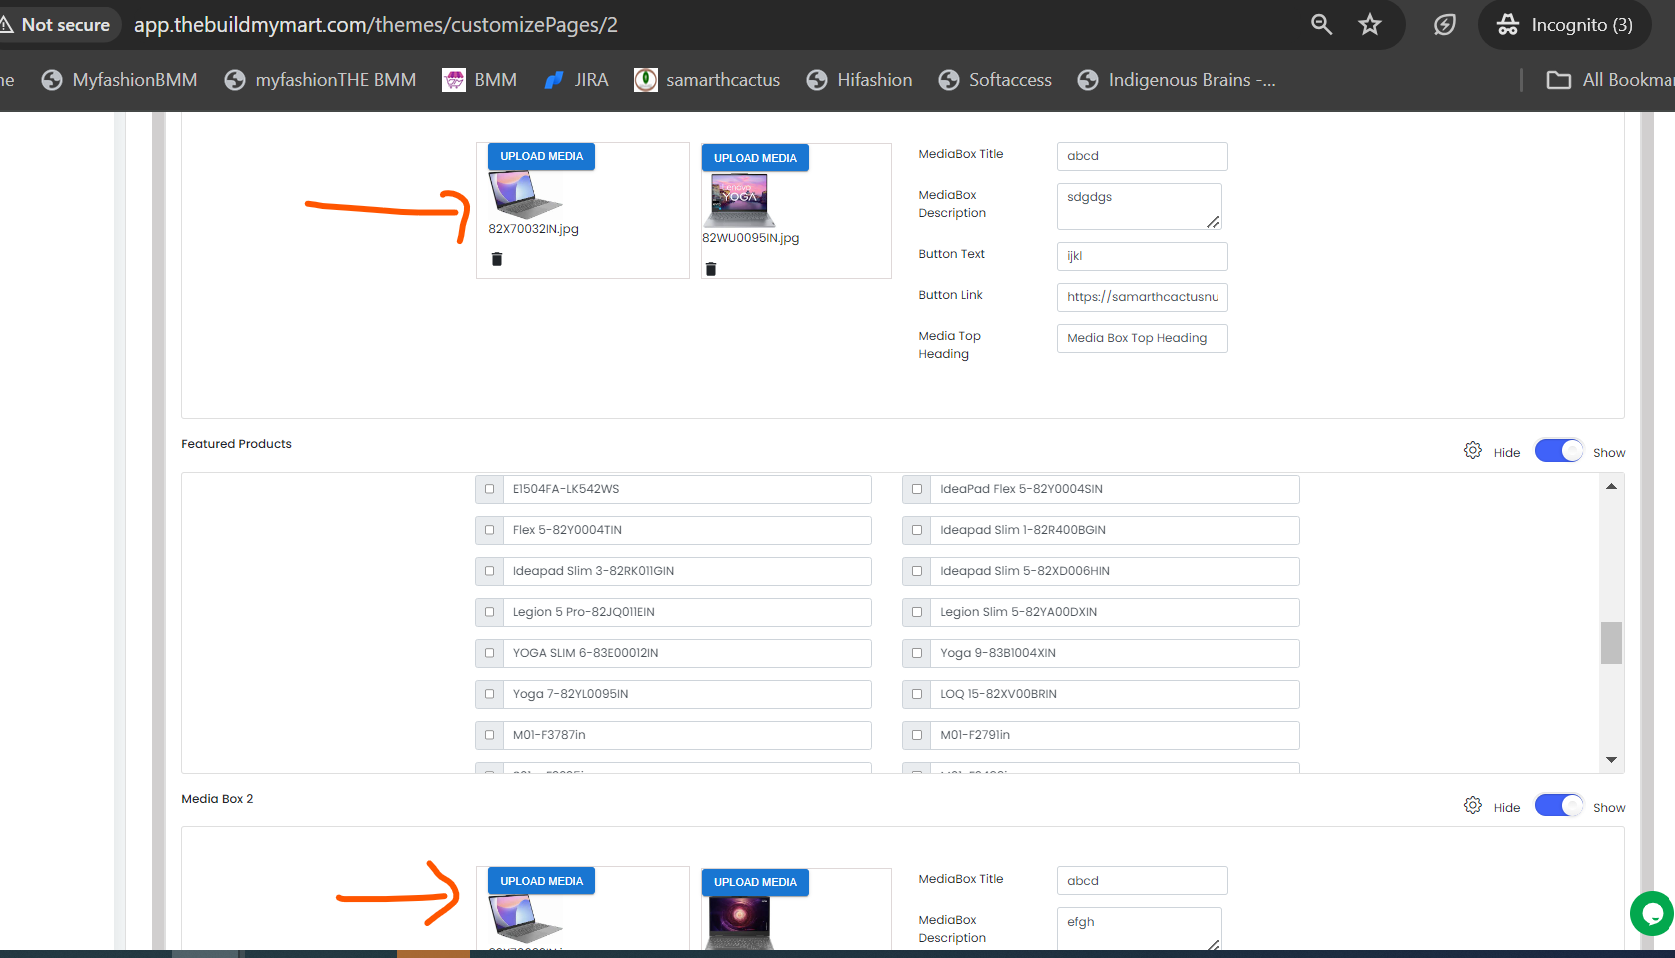This screenshot has height=958, width=1675.
Task: Open the Hifashion bookmark
Action: (x=859, y=80)
